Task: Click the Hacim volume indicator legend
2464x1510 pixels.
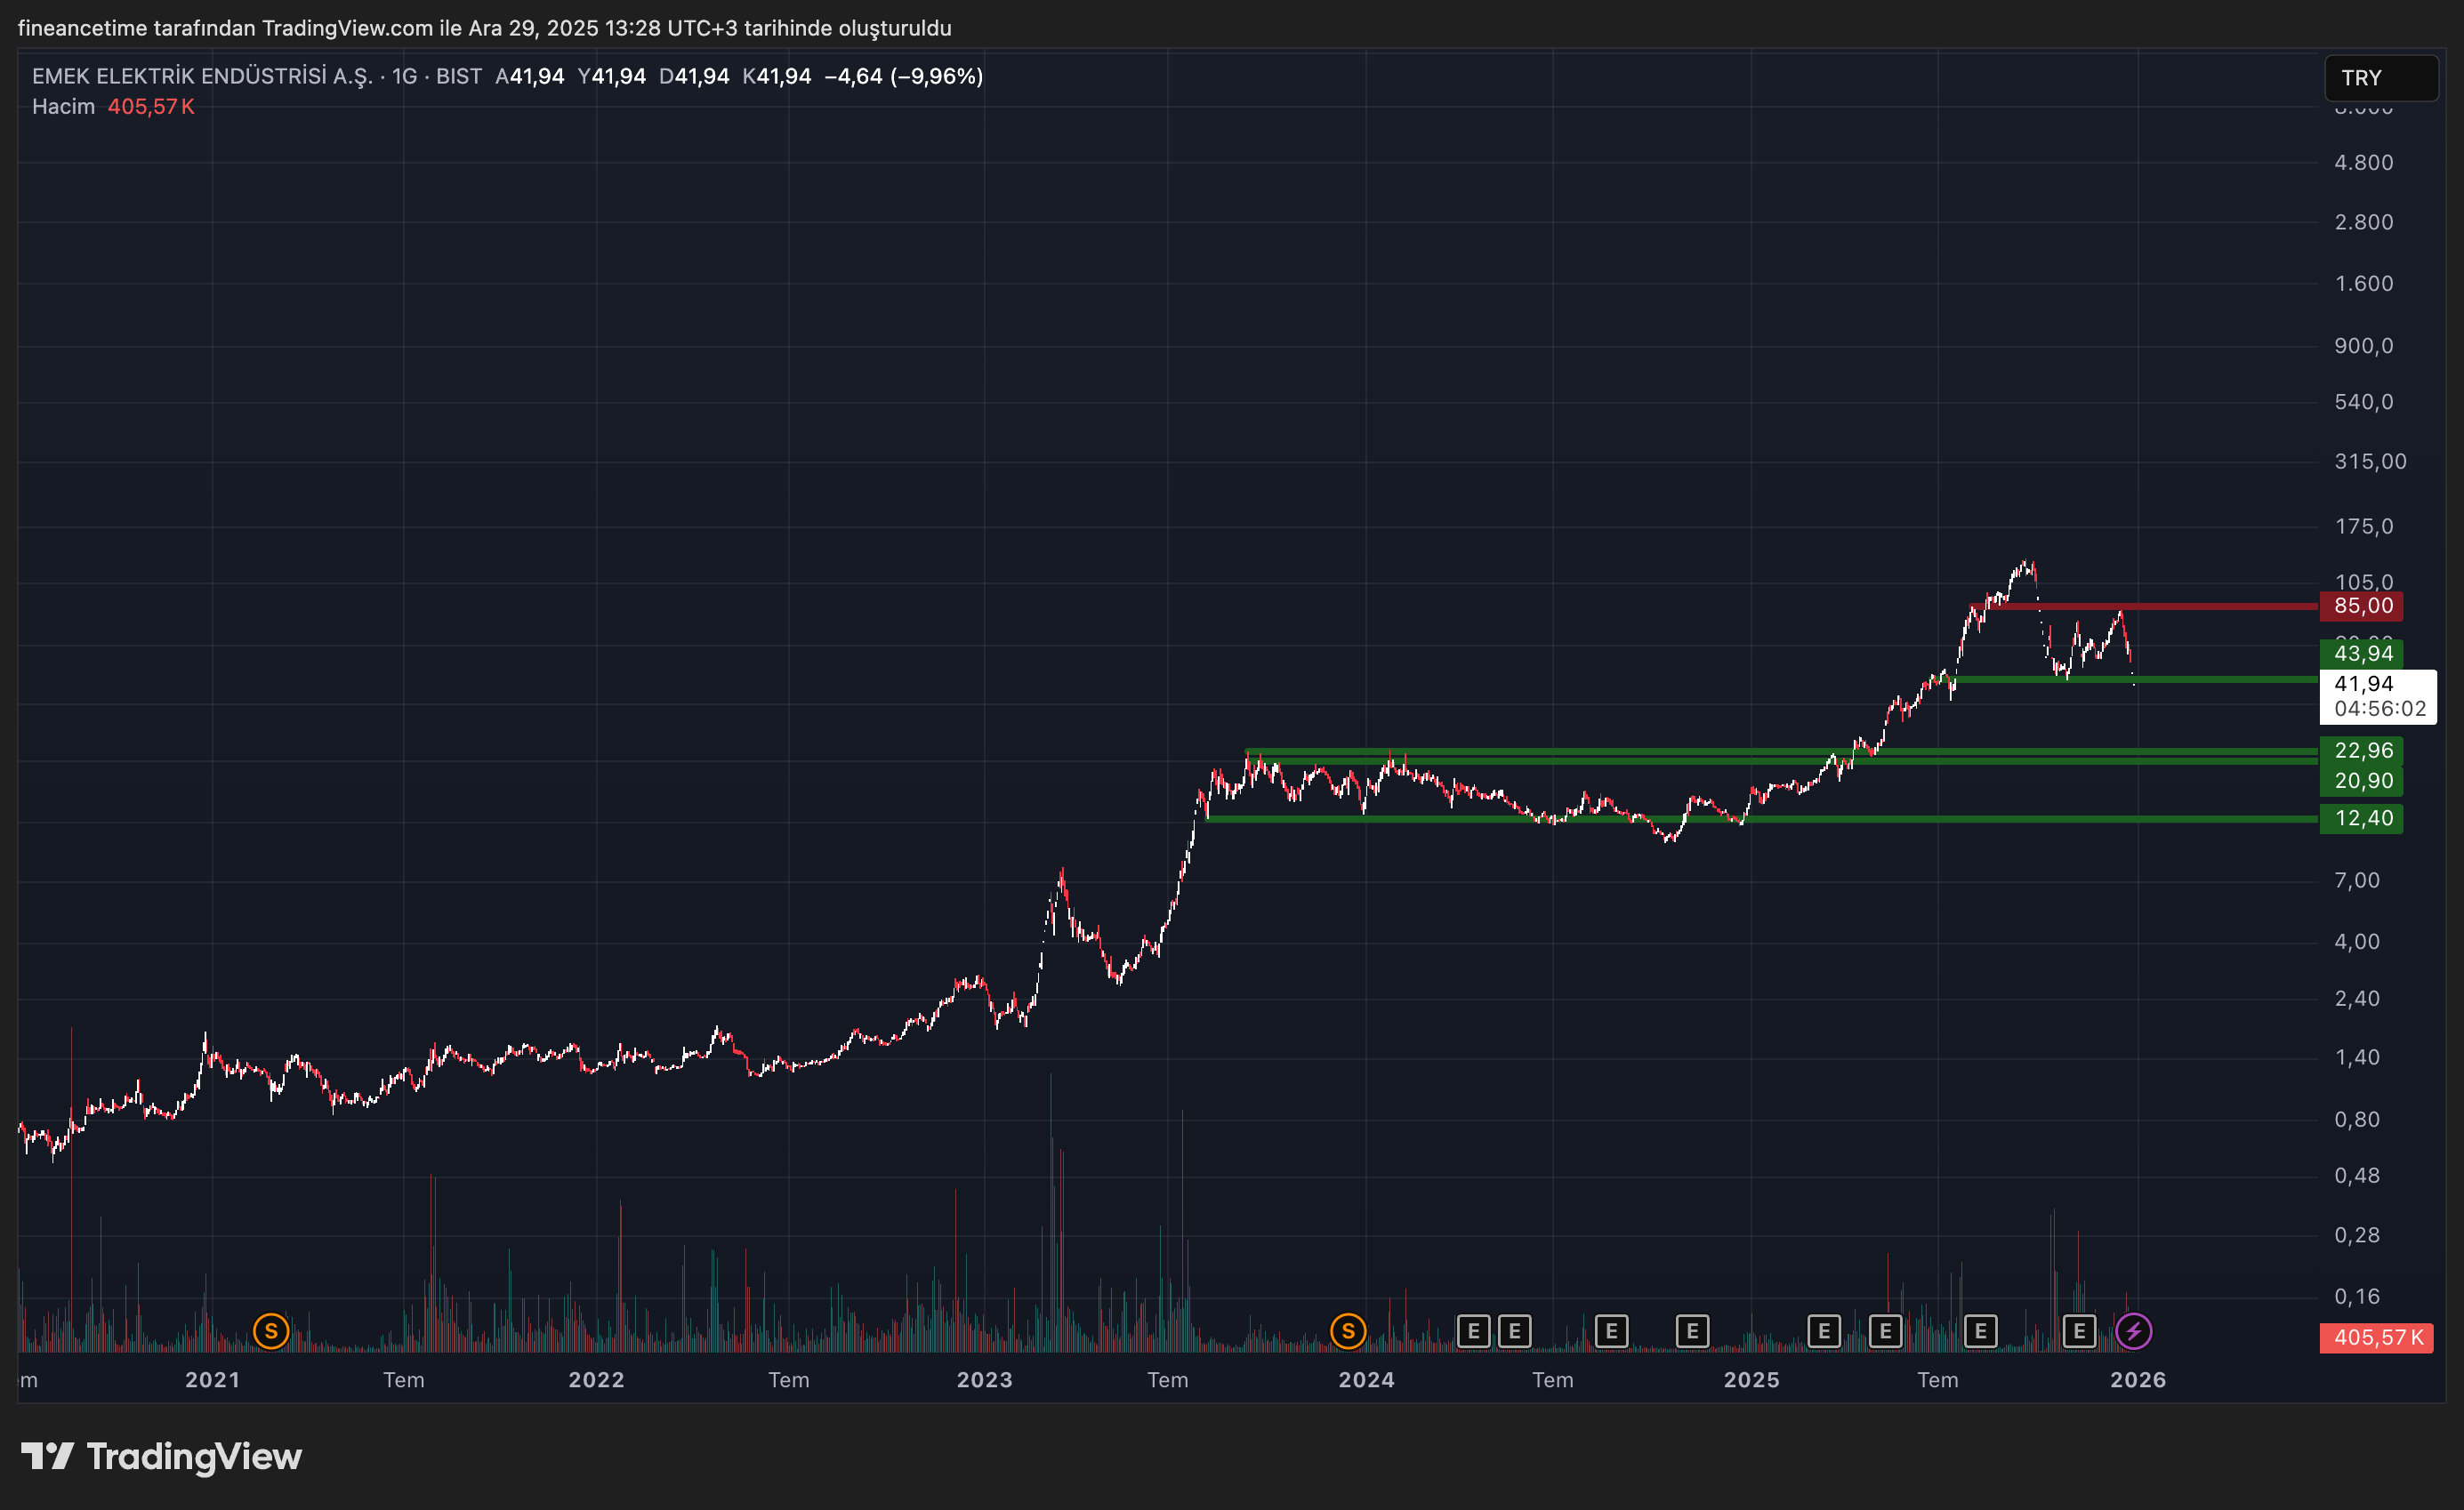Action: point(63,106)
